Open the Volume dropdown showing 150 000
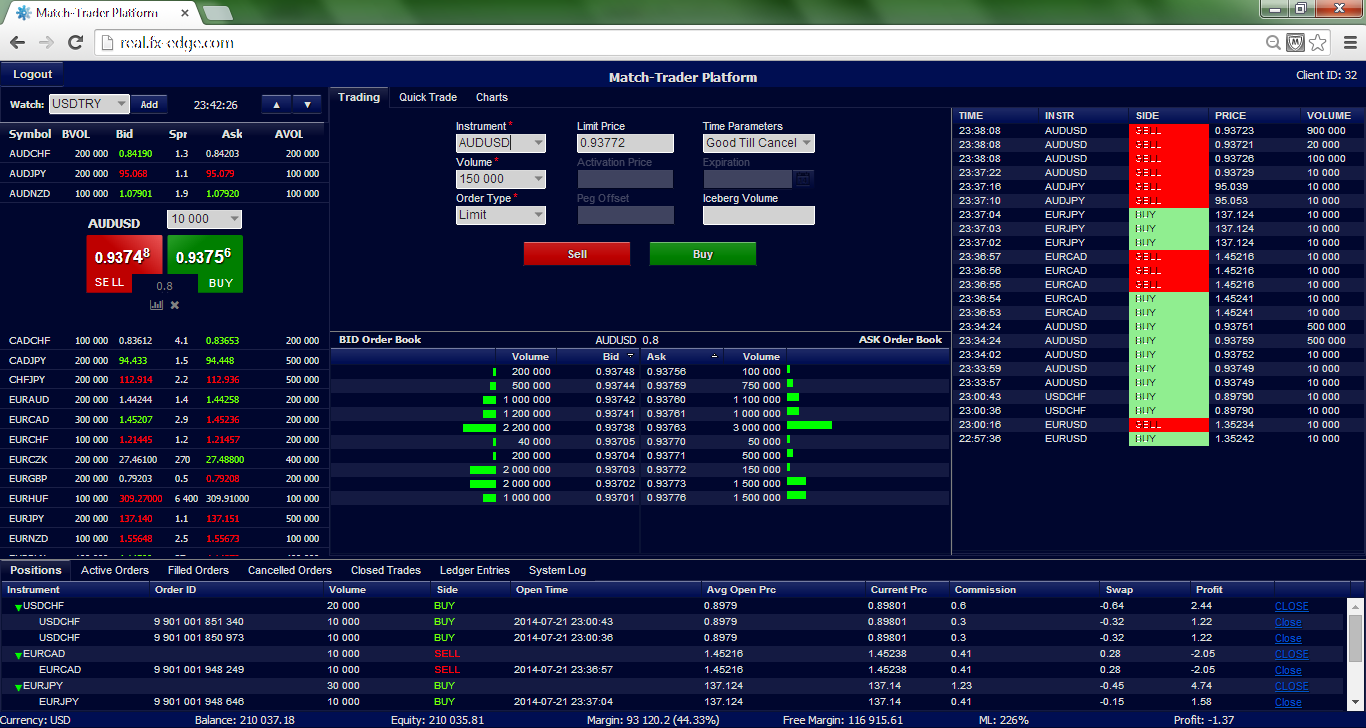Image resolution: width=1366 pixels, height=728 pixels. (x=501, y=179)
